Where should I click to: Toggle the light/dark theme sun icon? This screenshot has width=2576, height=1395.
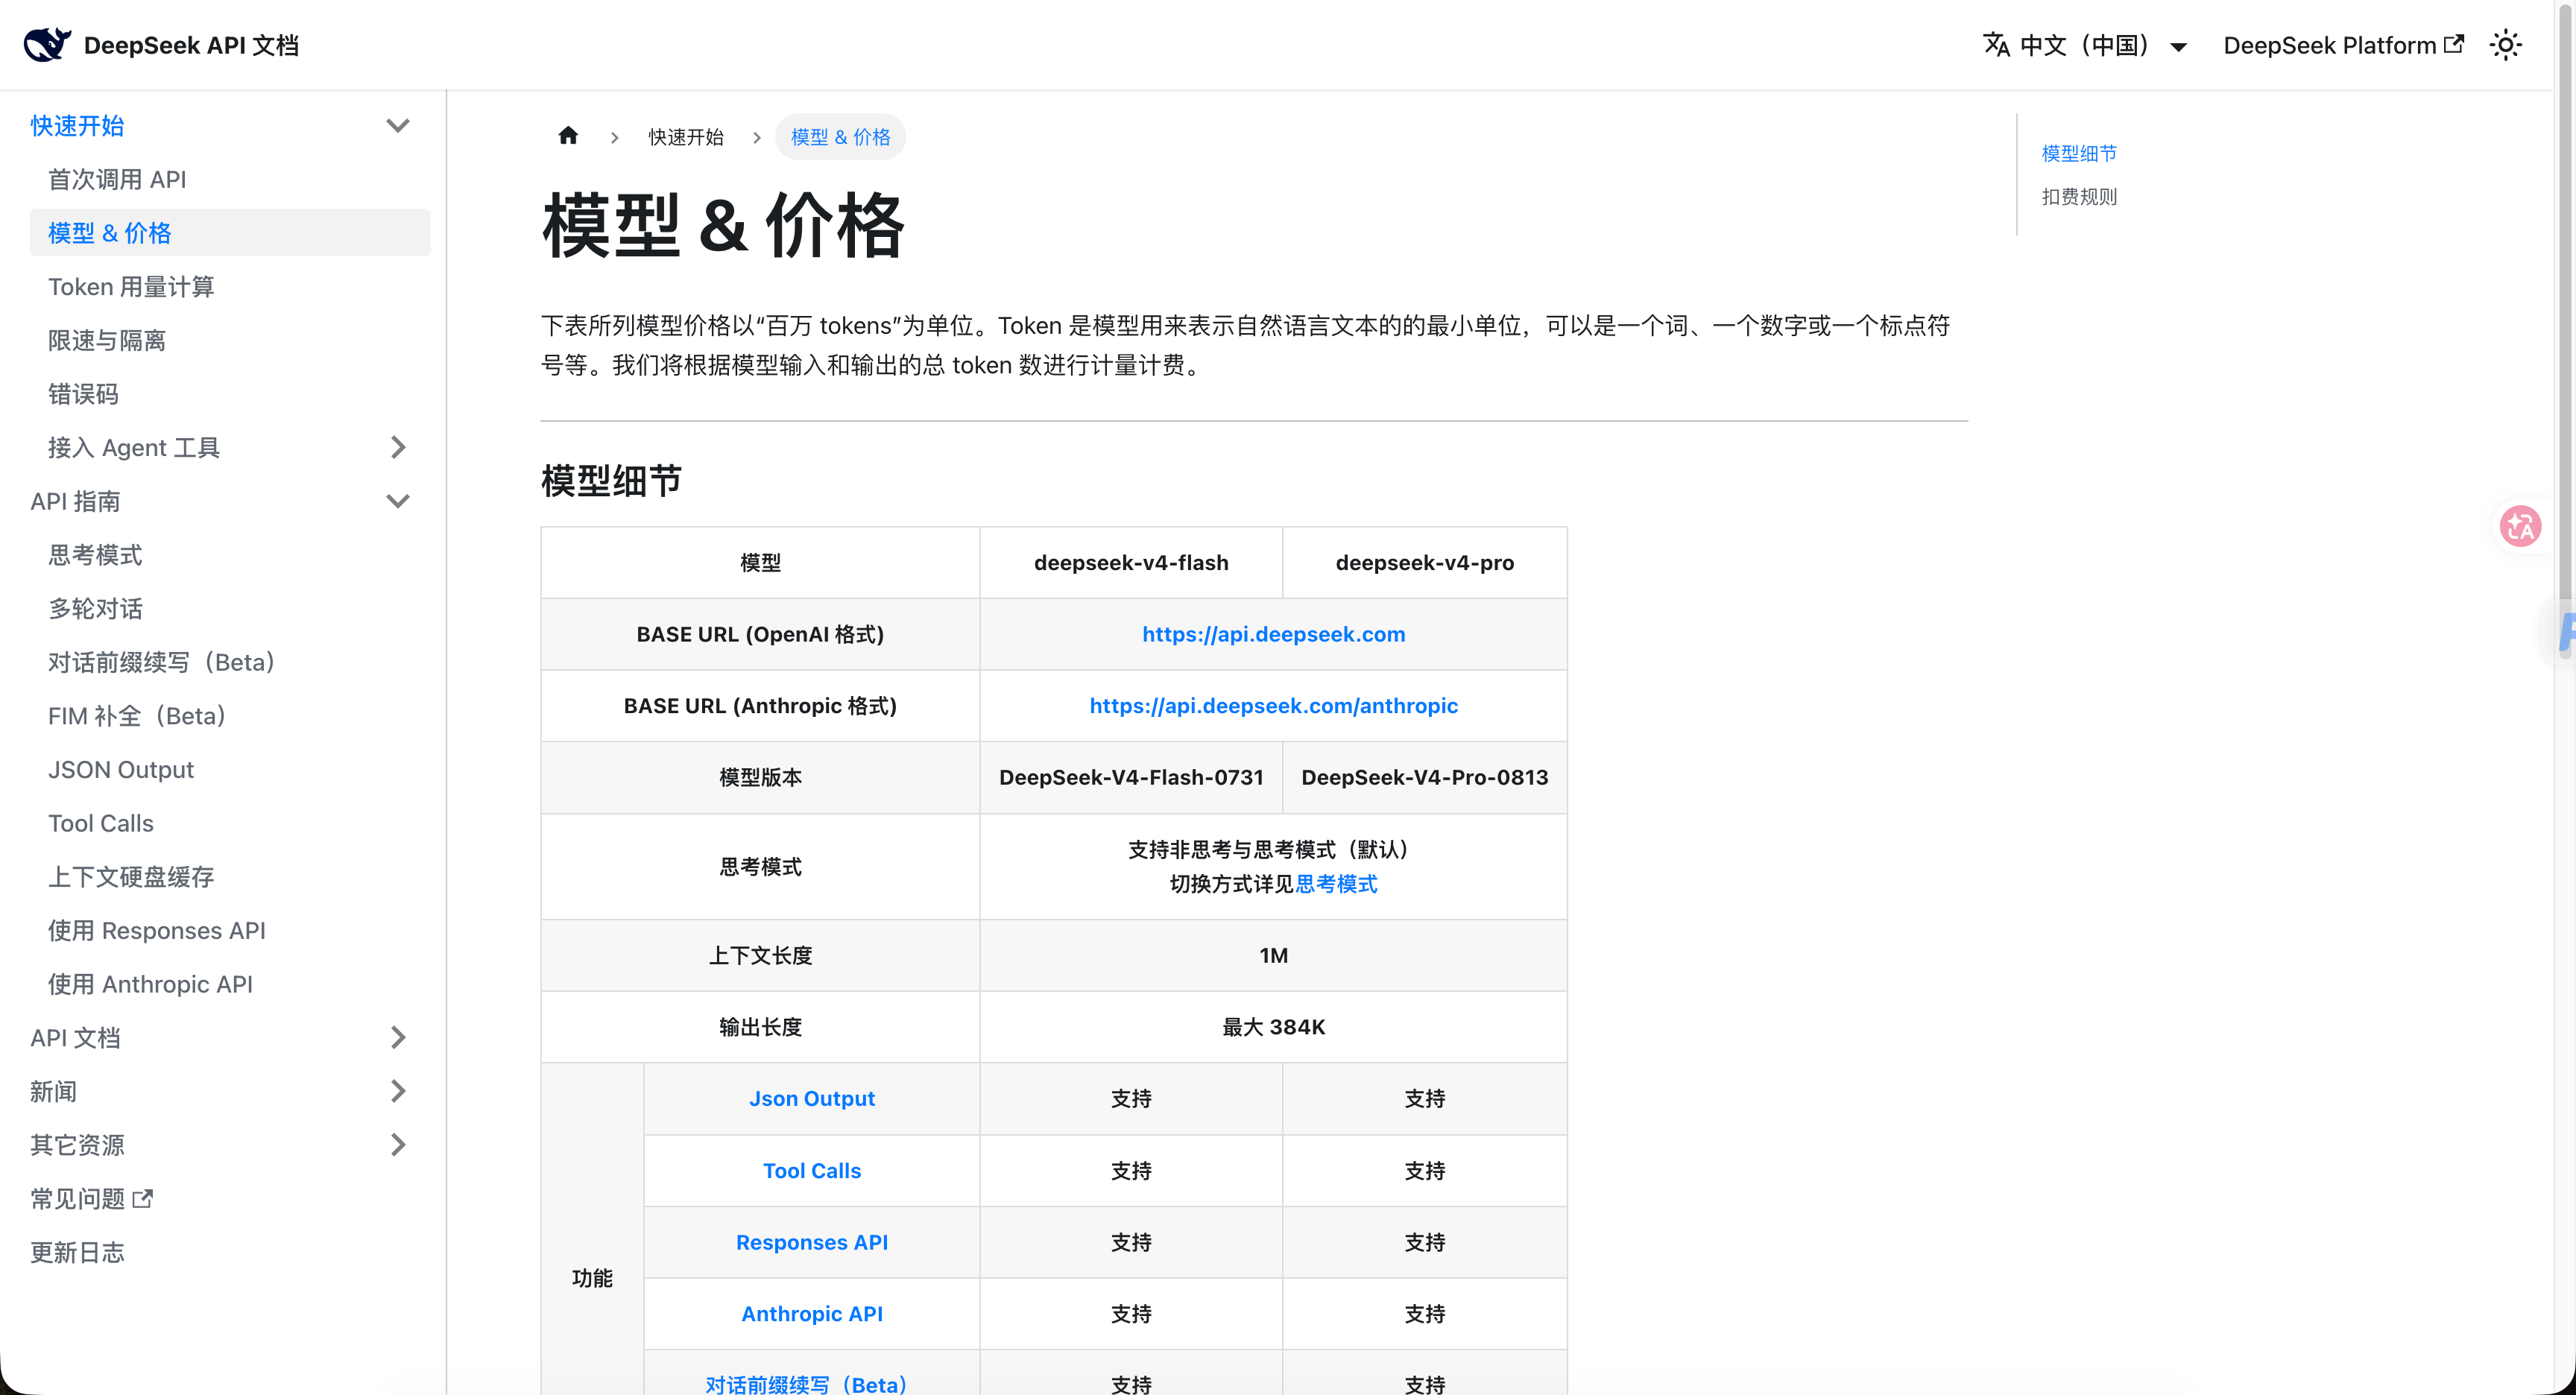tap(2505, 45)
